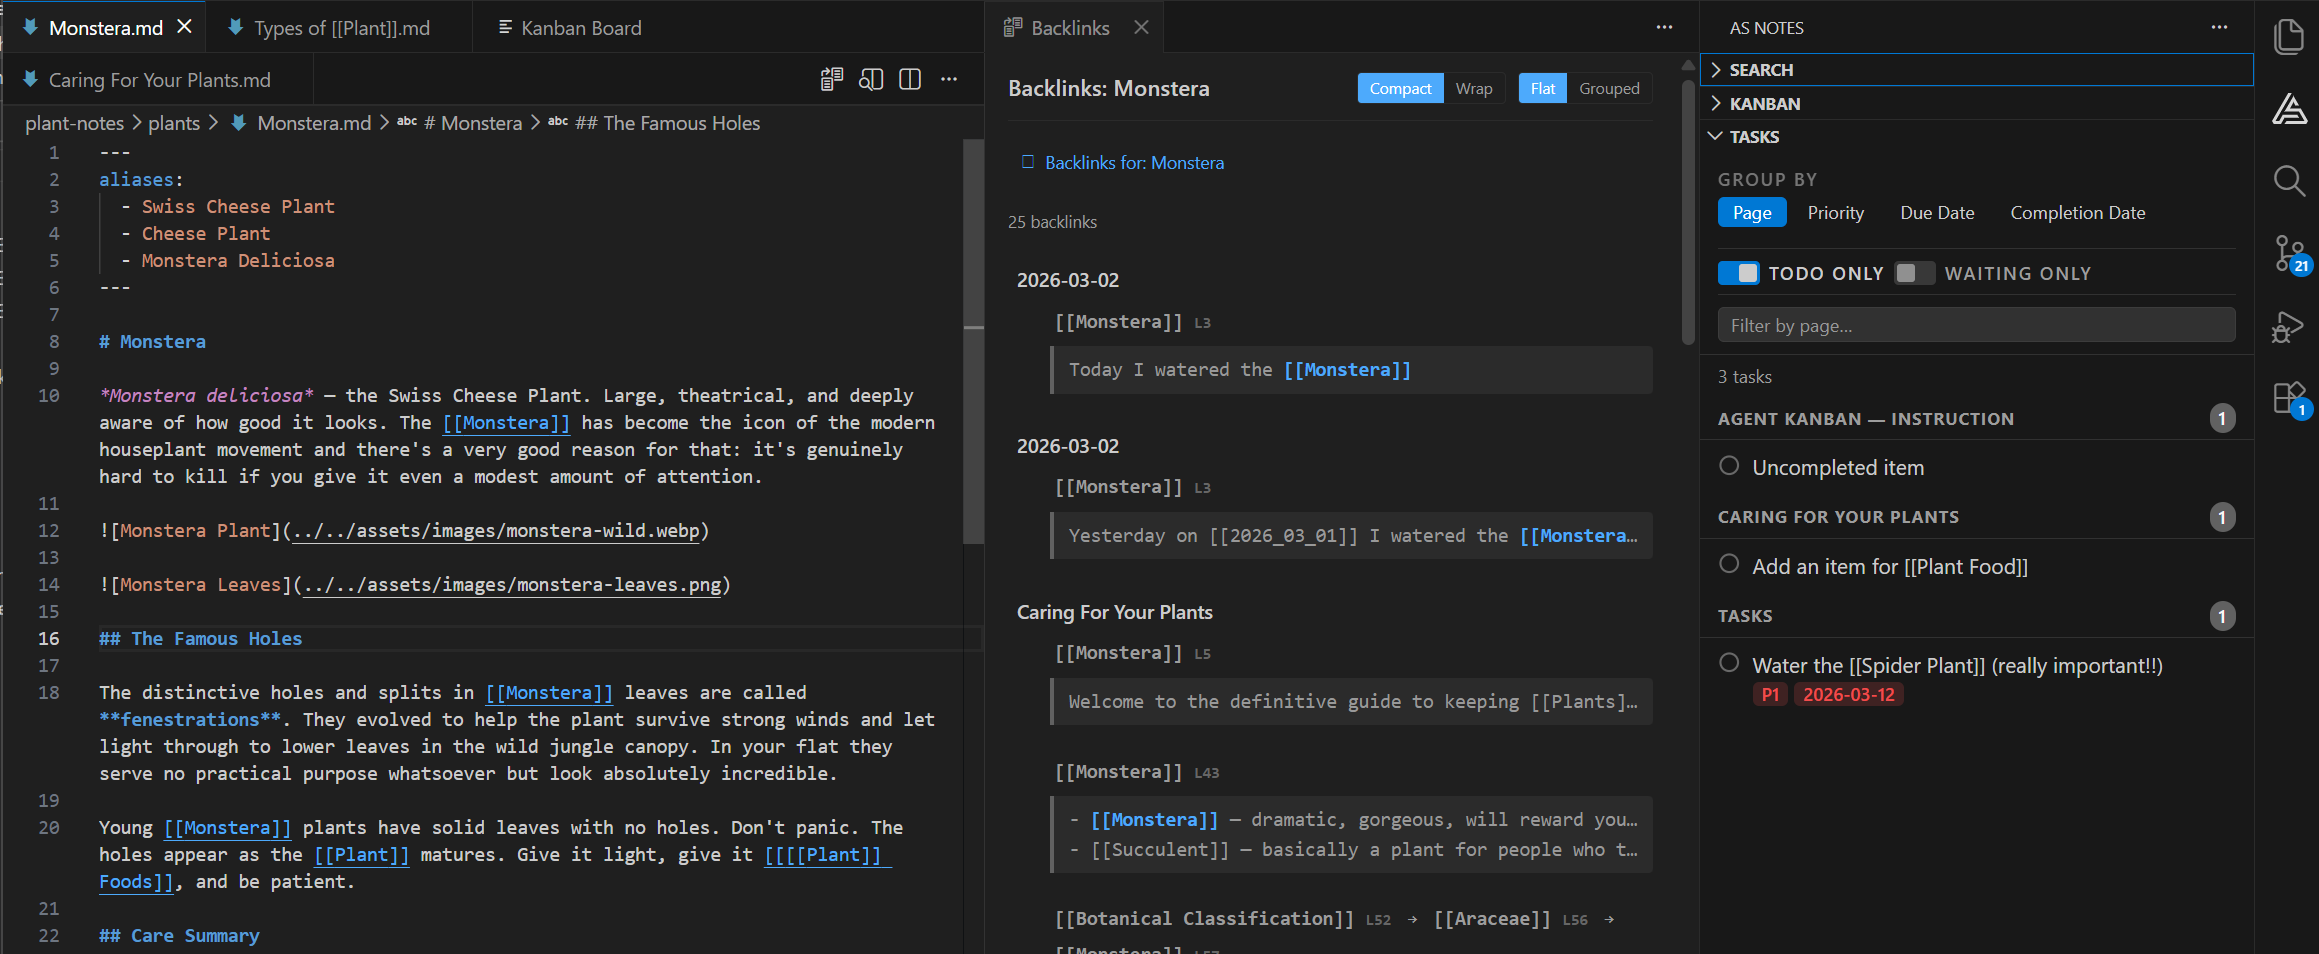Open the AS Notes triangle logo panel
The width and height of the screenshot is (2319, 954).
(2291, 110)
